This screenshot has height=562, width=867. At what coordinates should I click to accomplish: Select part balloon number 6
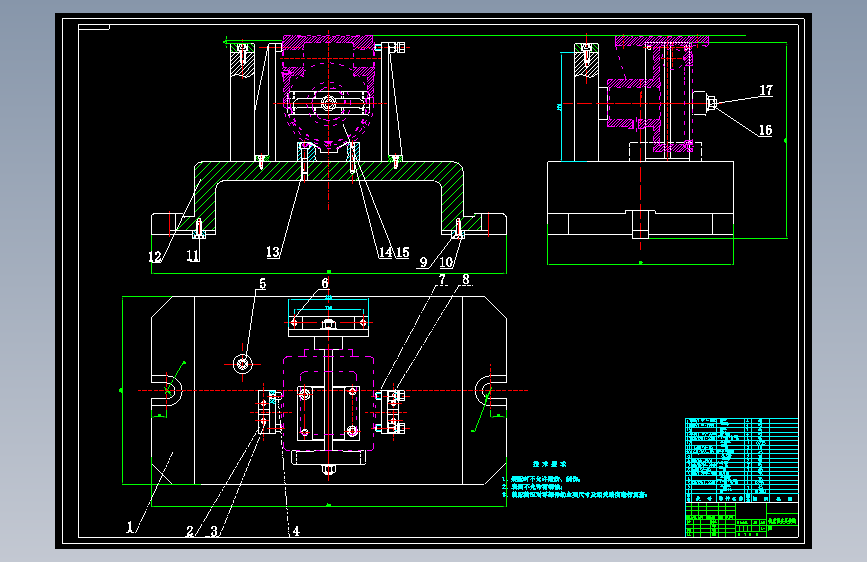(325, 283)
